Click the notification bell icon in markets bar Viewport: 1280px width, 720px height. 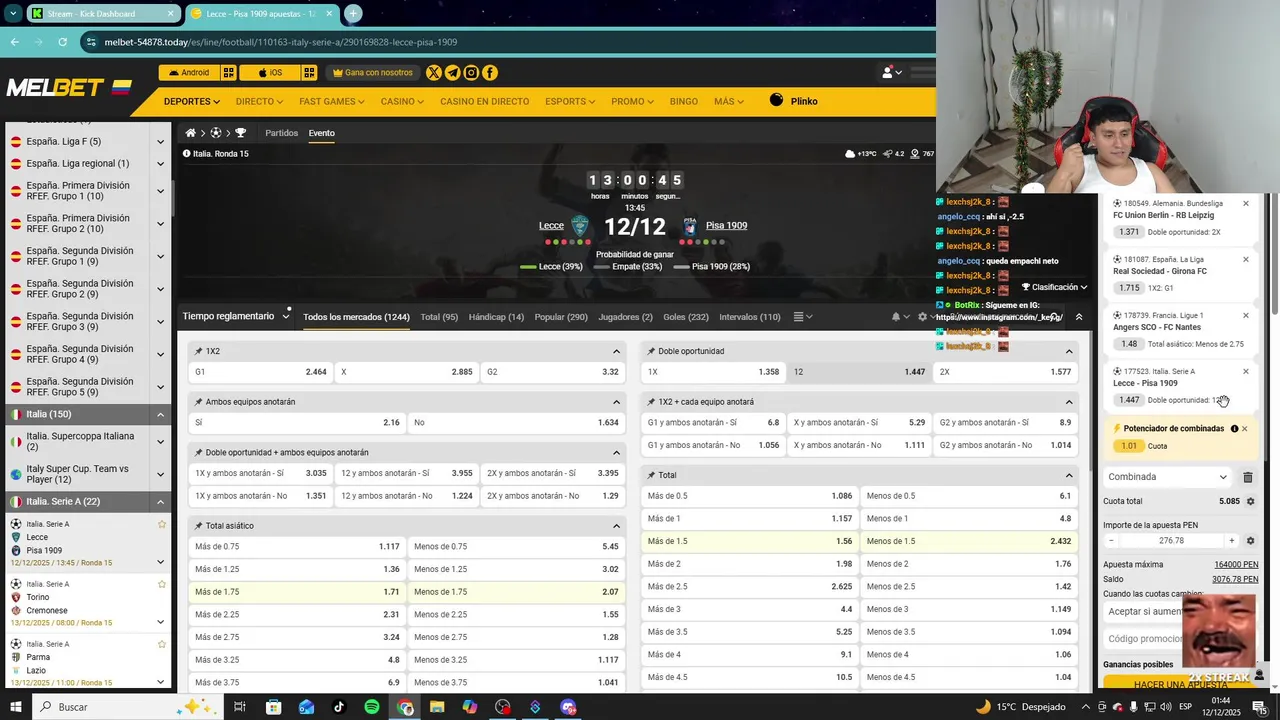(896, 317)
